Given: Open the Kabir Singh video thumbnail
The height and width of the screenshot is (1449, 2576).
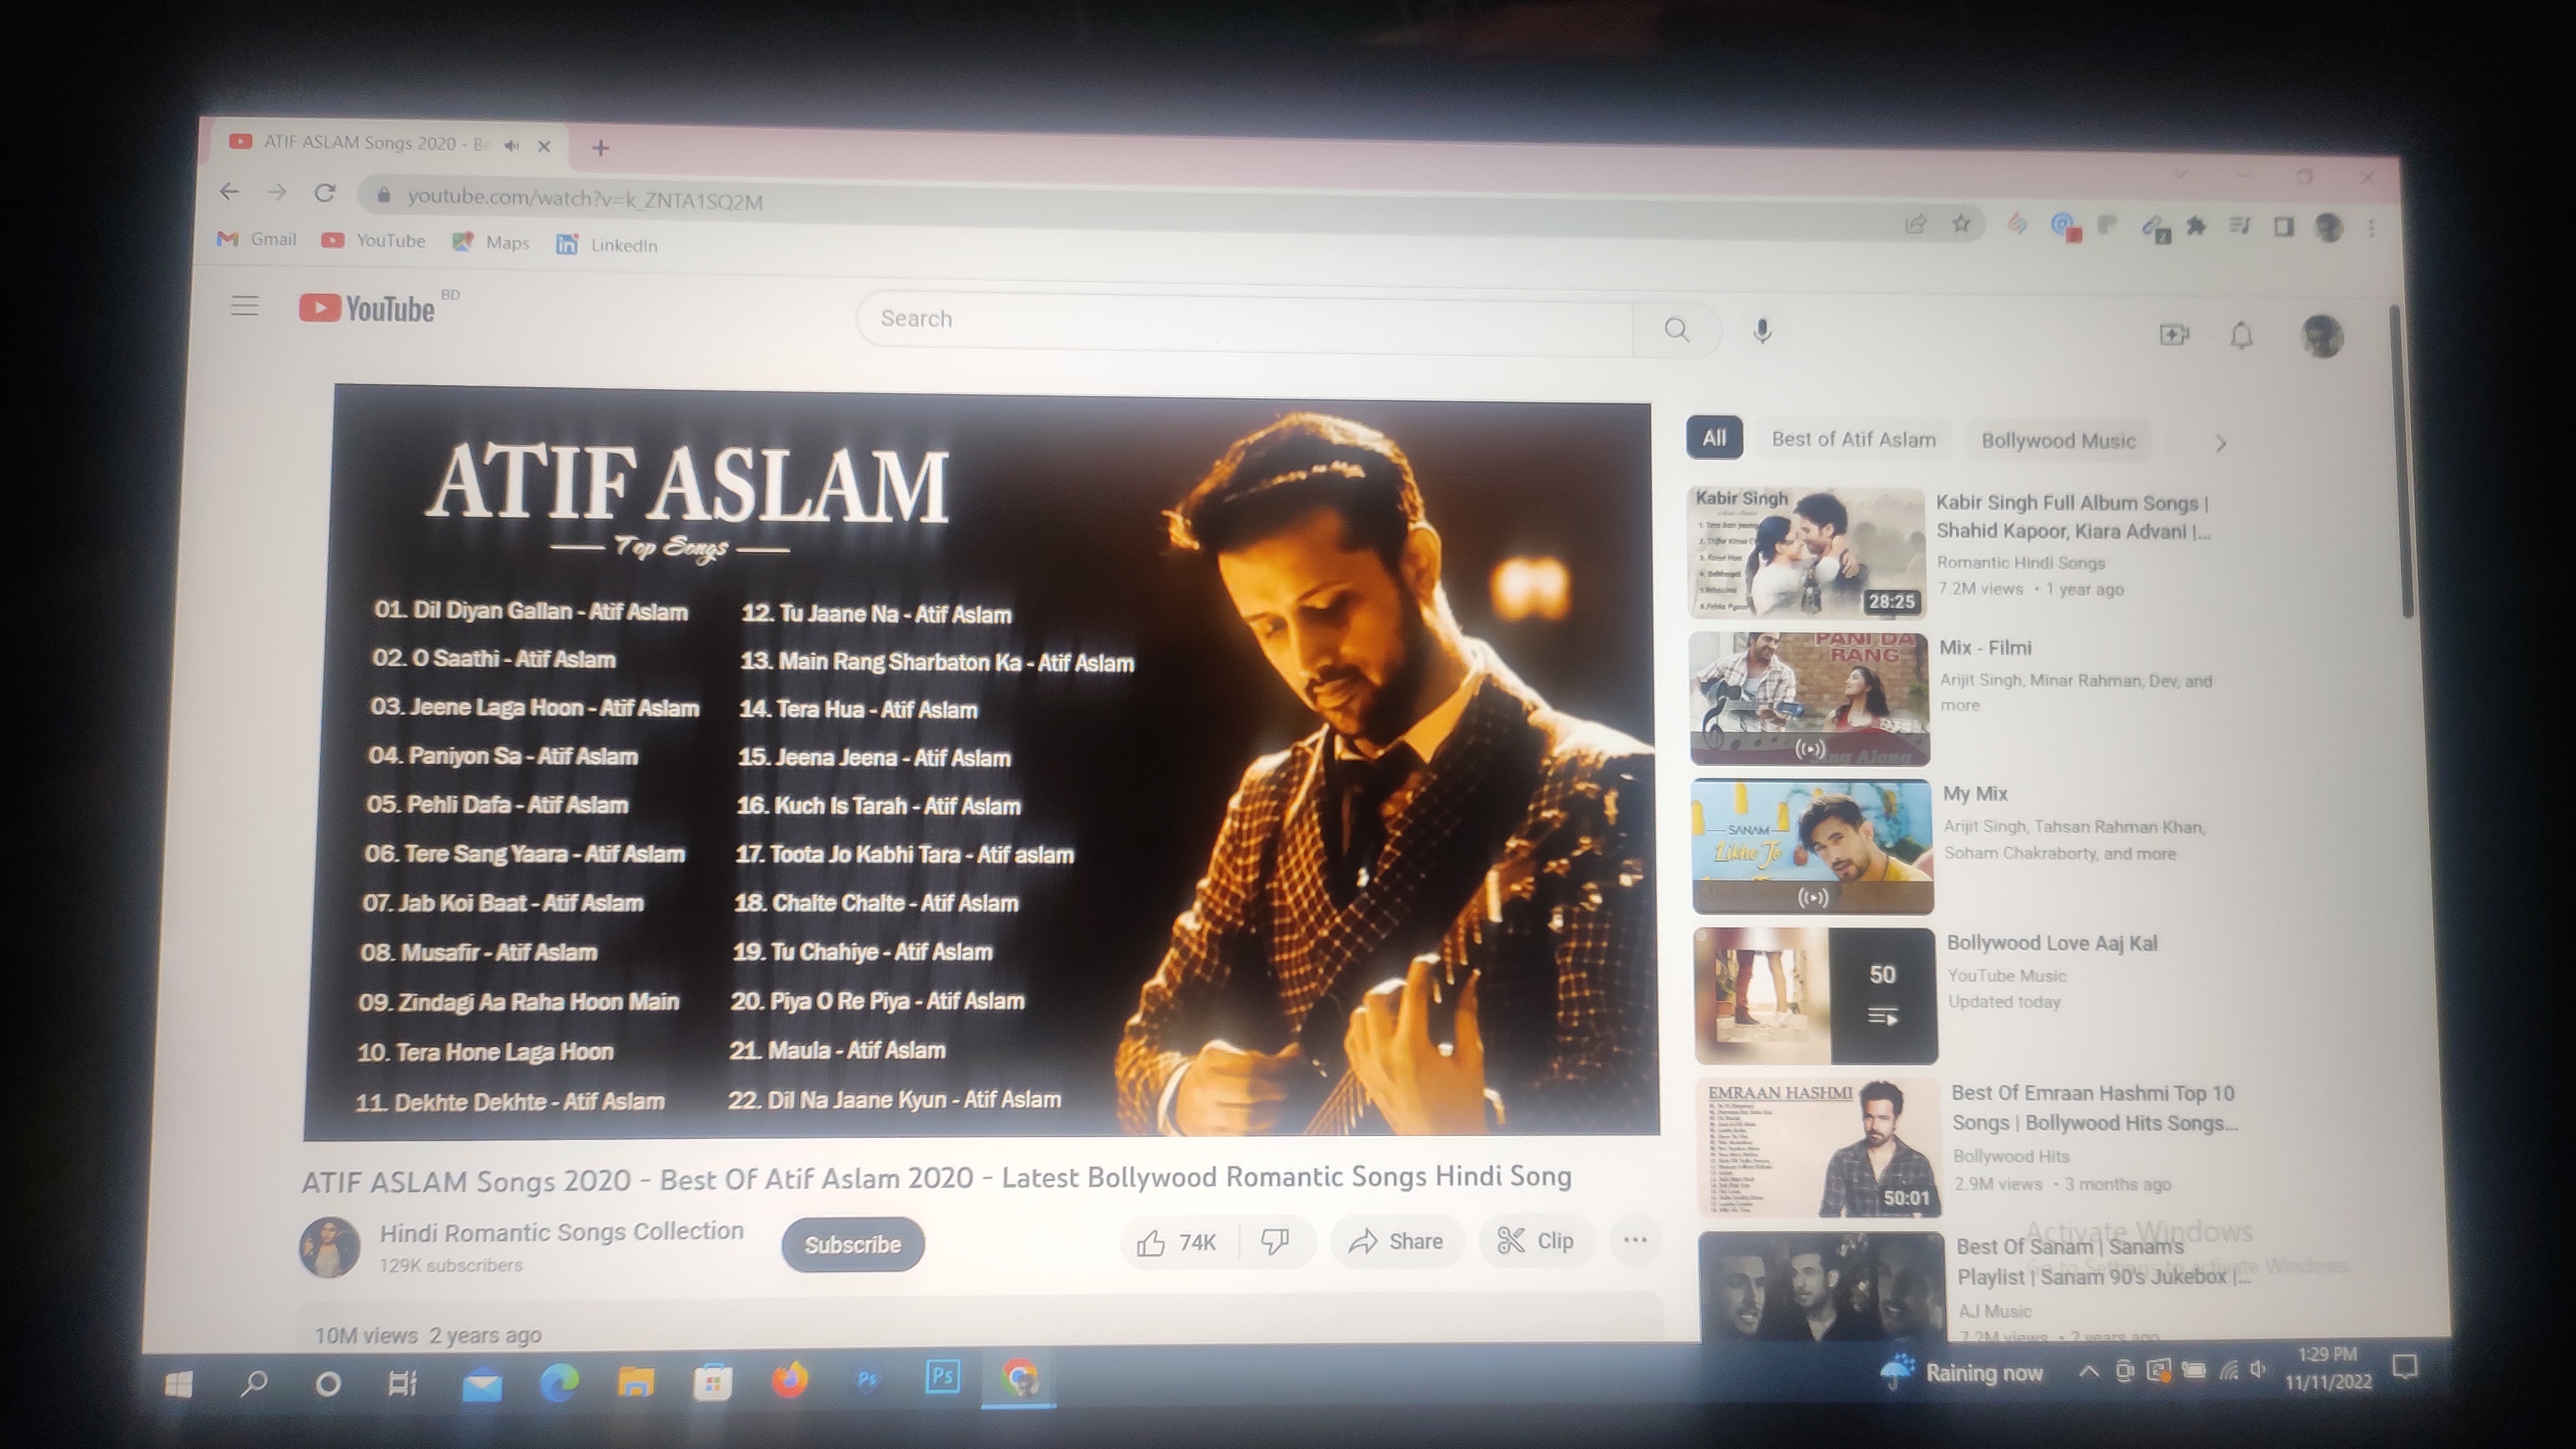Looking at the screenshot, I should tap(1806, 553).
